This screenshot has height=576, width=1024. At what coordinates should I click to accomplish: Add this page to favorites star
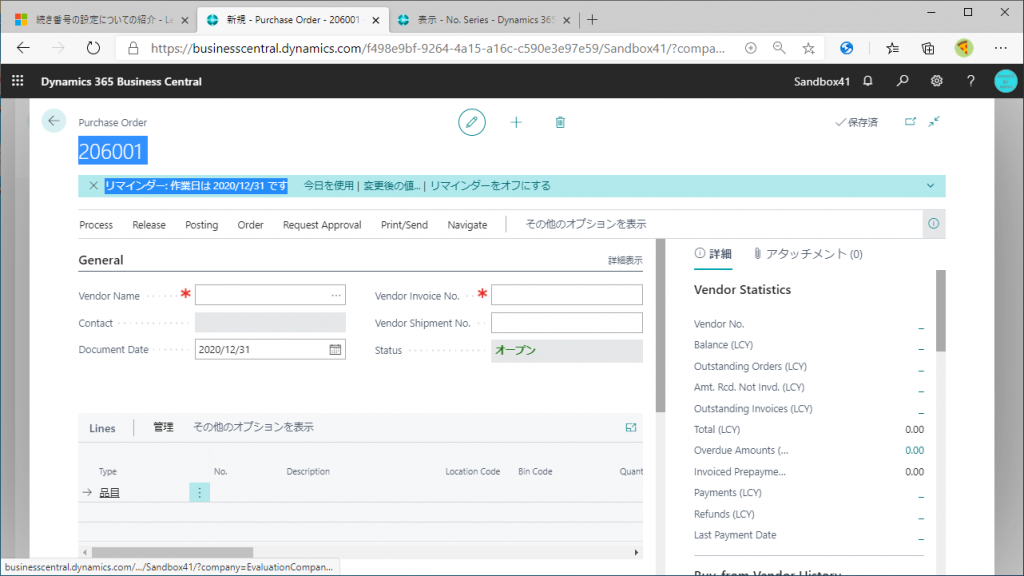click(808, 48)
